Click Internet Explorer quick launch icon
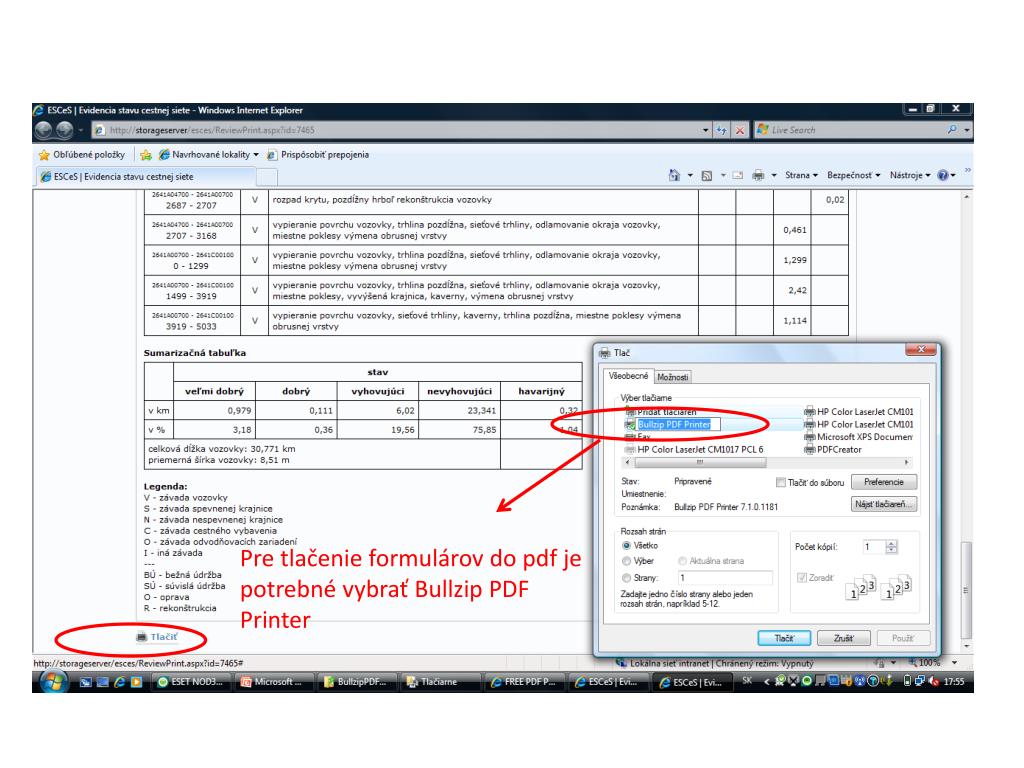This screenshot has height=768, width=1024. coord(120,682)
